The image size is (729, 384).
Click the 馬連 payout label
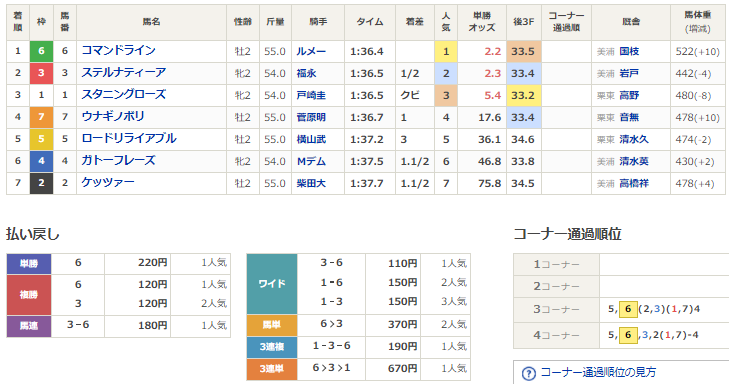click(x=29, y=326)
